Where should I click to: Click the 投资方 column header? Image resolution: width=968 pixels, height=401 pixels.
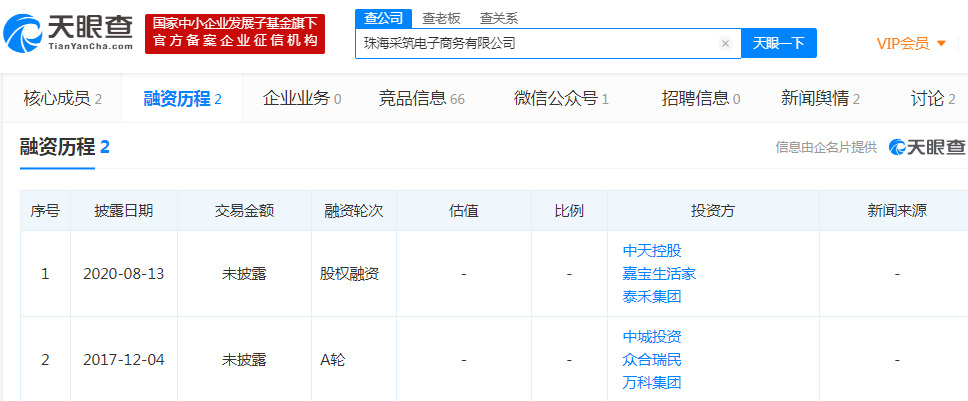click(x=713, y=210)
